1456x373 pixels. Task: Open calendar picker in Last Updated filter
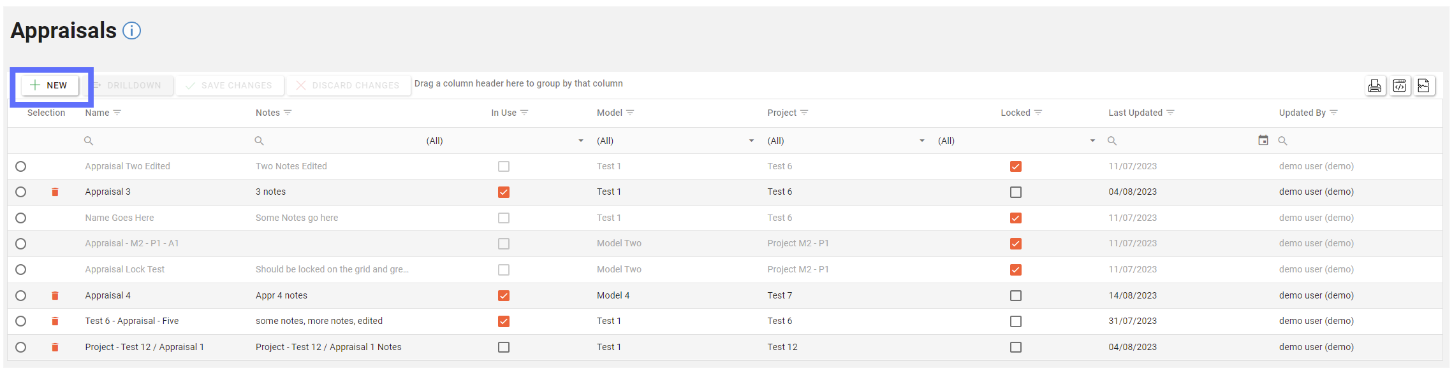point(1263,141)
